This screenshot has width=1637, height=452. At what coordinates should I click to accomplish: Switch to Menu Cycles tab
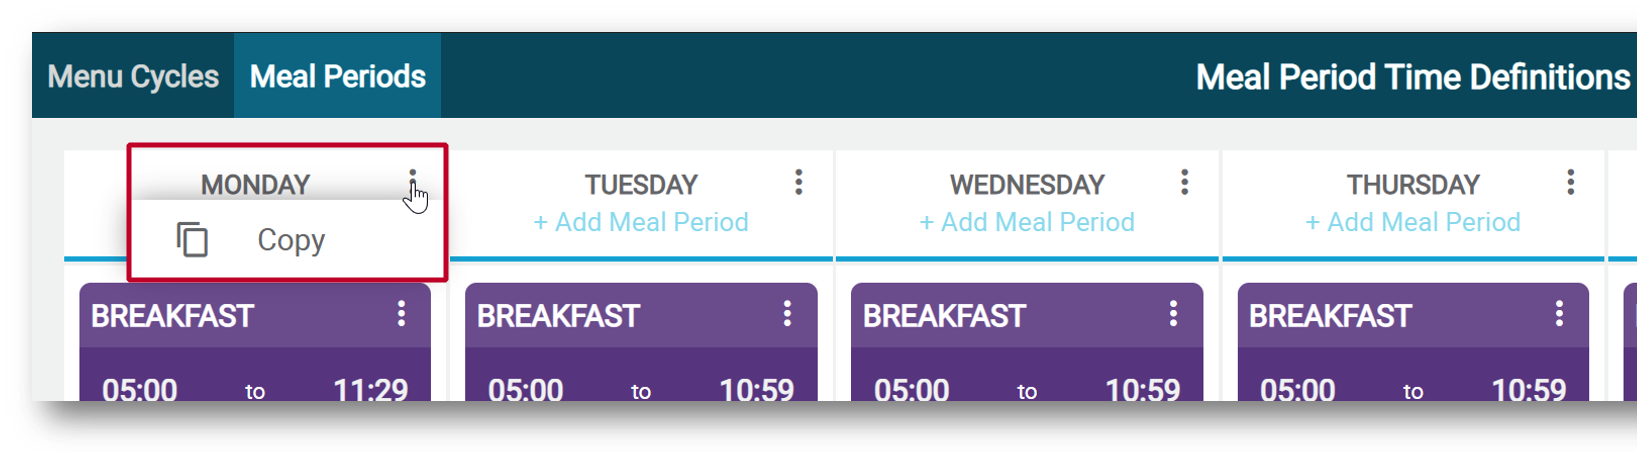coord(133,76)
